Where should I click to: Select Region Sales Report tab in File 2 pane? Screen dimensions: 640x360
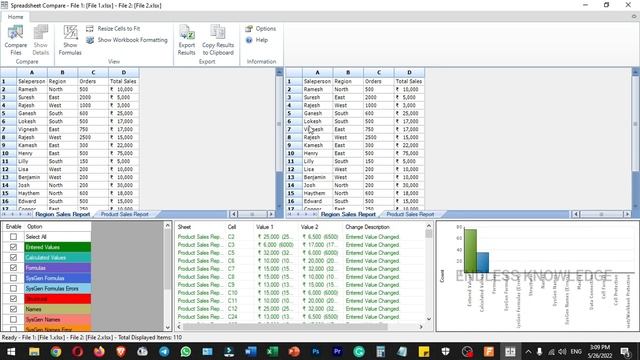(x=348, y=214)
